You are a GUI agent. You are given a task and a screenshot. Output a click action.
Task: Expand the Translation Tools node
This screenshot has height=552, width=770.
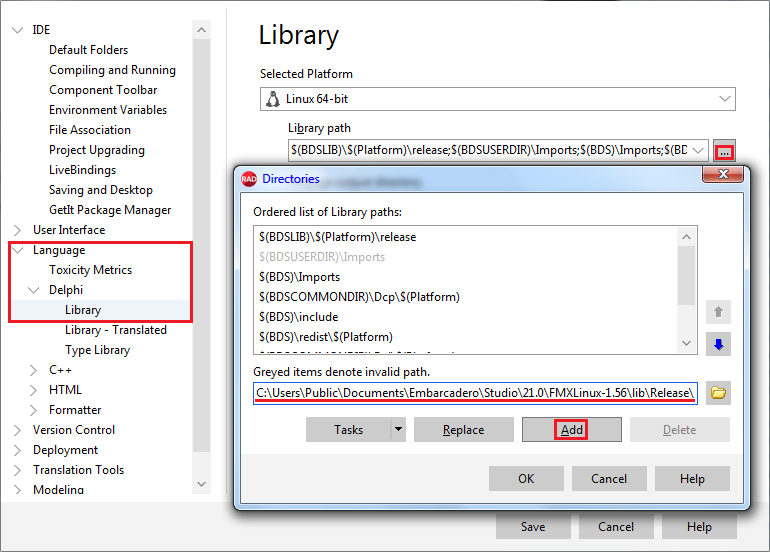(17, 470)
